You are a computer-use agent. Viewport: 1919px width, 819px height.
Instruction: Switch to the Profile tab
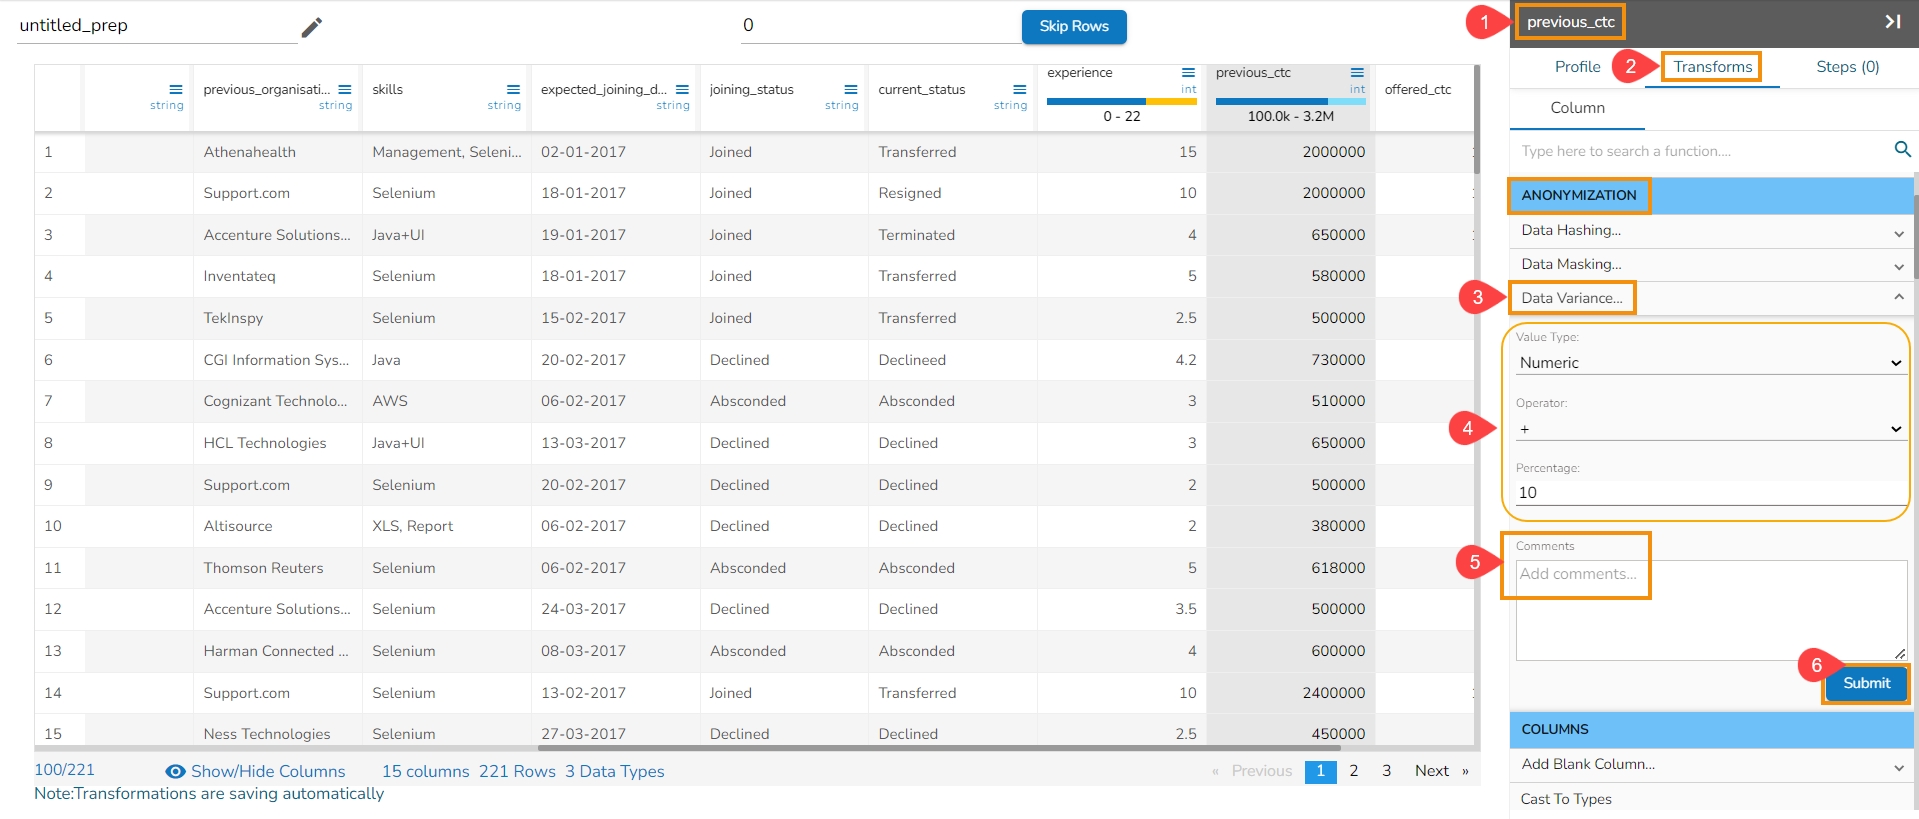(x=1577, y=67)
